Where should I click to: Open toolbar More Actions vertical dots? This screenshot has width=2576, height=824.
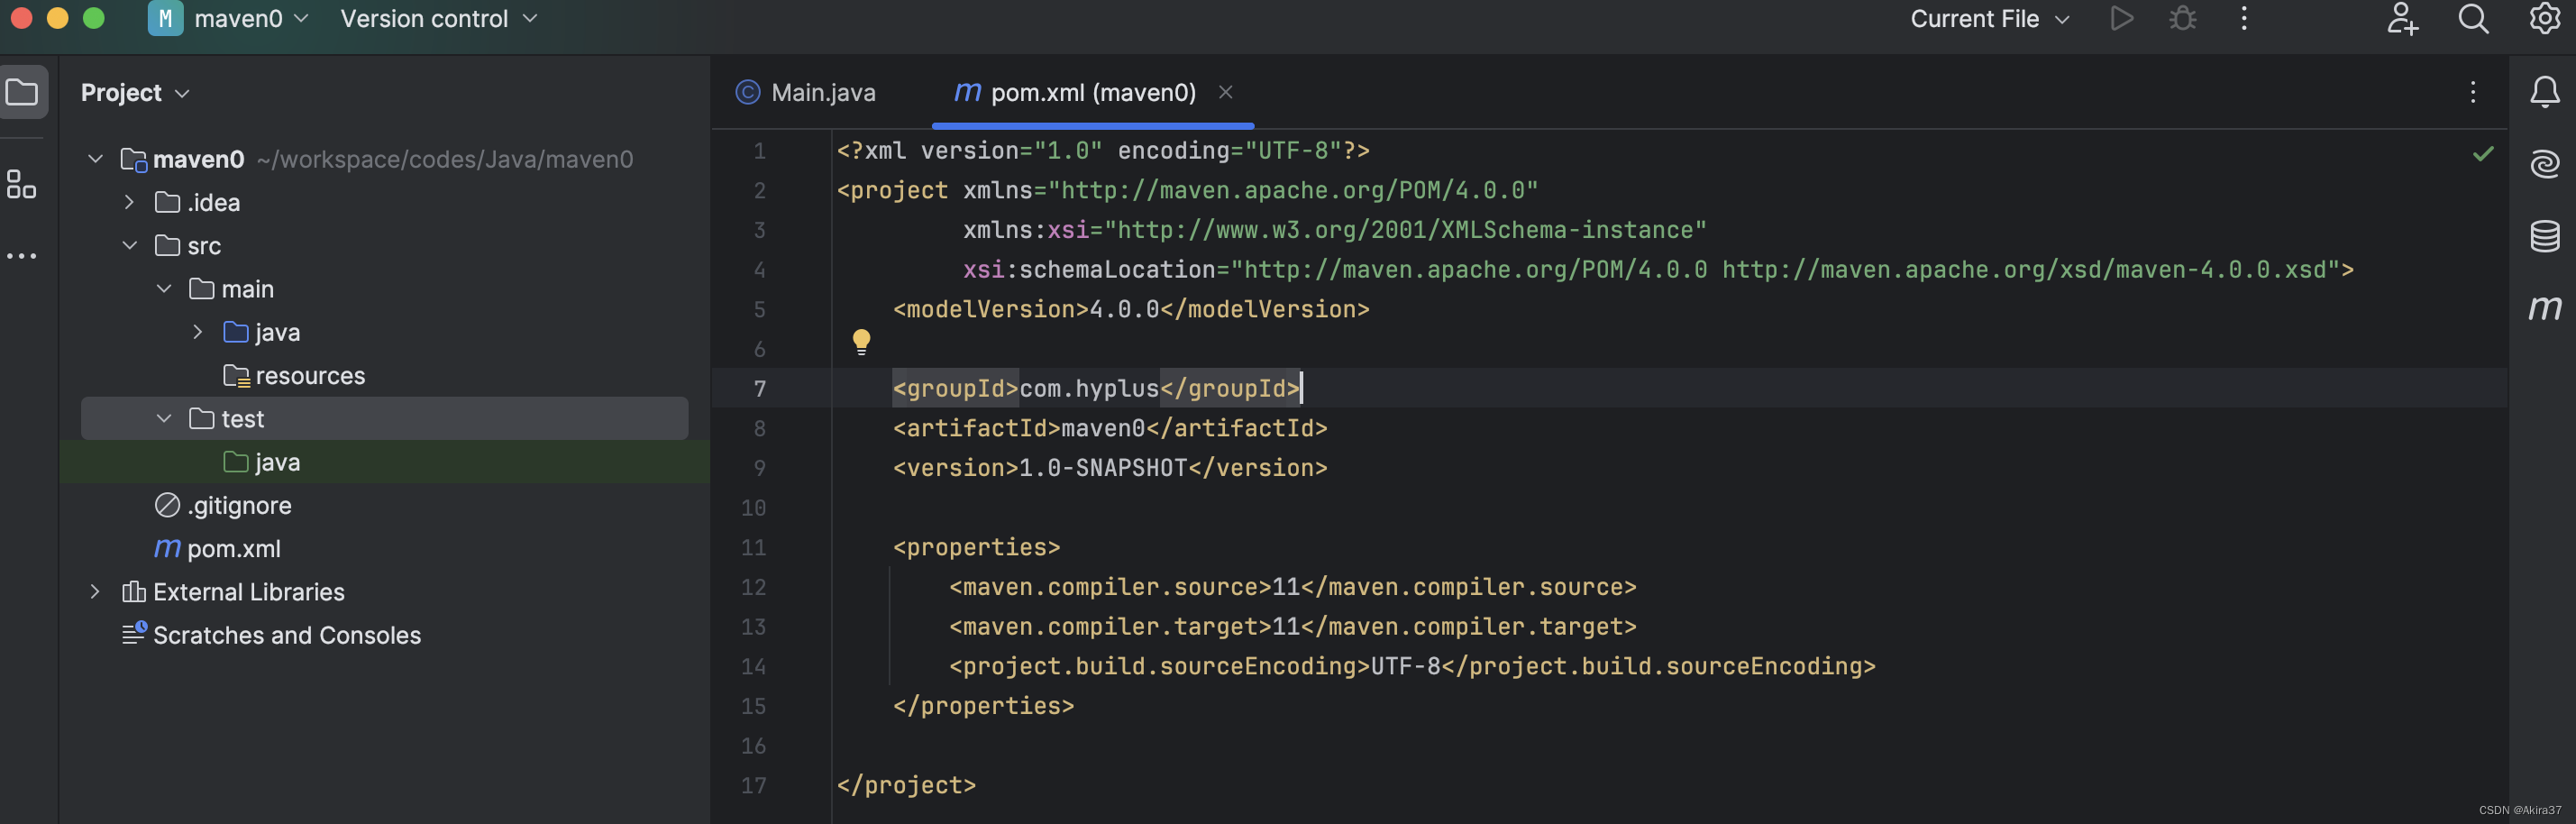[2244, 19]
